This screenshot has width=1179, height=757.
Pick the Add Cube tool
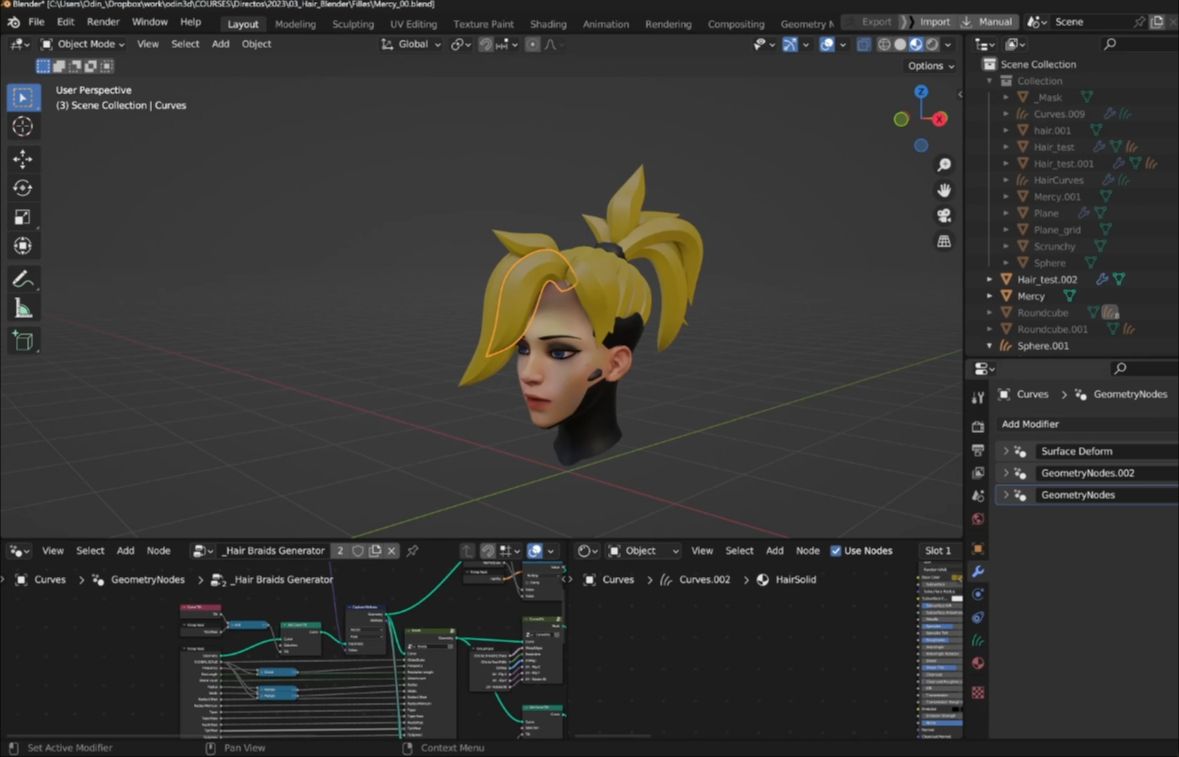(23, 341)
